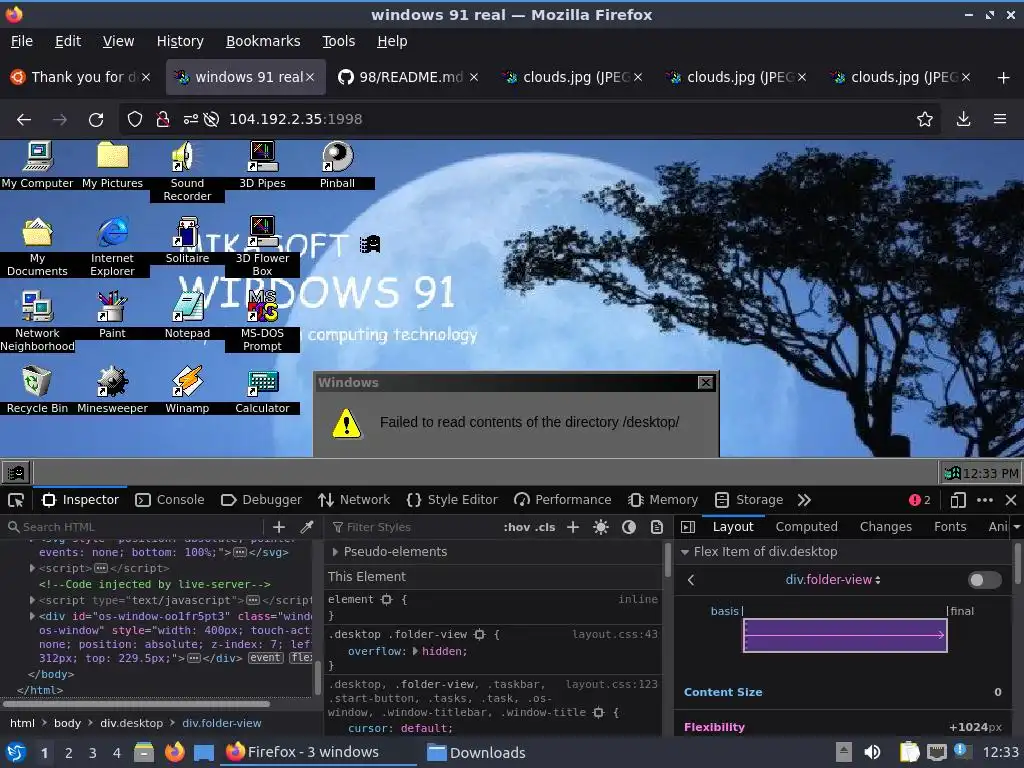Screen dimensions: 1024x768
Task: Click the event badge on div
Action: (265, 658)
